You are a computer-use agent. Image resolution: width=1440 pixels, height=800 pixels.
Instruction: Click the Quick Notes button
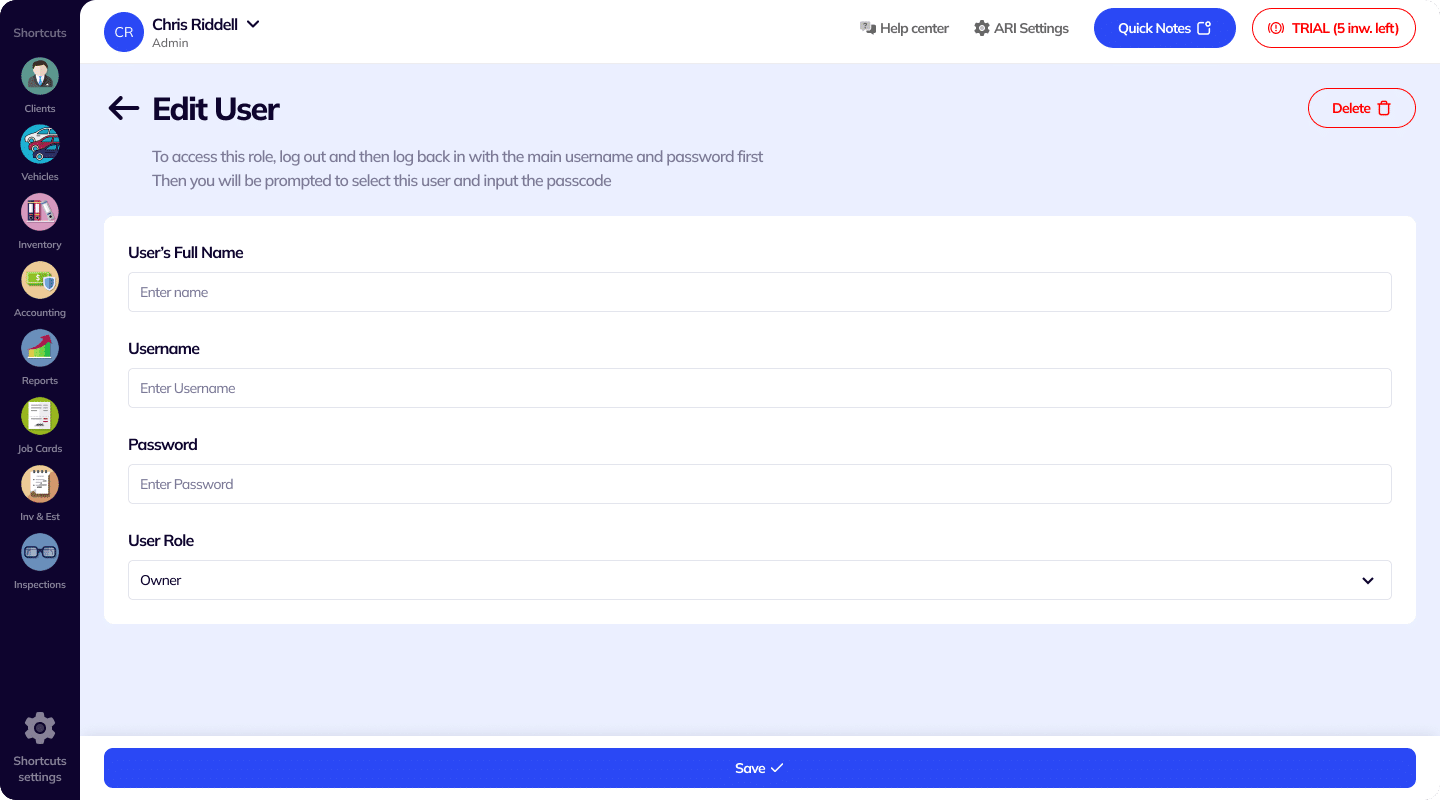tap(1164, 28)
